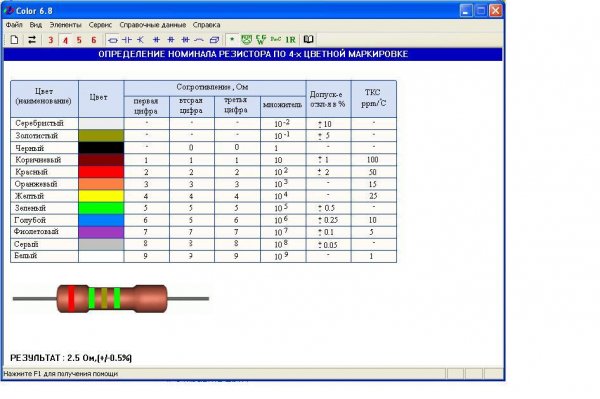Choose the inductor coil symbol icon
600x399 pixels.
click(x=199, y=40)
